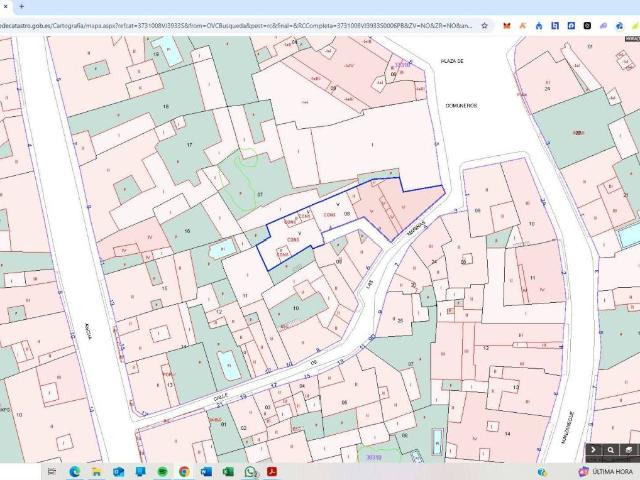Image resolution: width=640 pixels, height=480 pixels.
Task: Open Excel from the taskbar
Action: tap(228, 471)
